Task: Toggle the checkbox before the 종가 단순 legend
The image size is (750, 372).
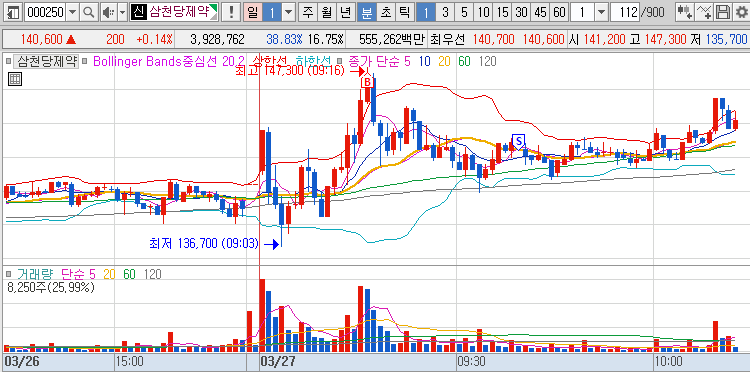Action: click(340, 61)
